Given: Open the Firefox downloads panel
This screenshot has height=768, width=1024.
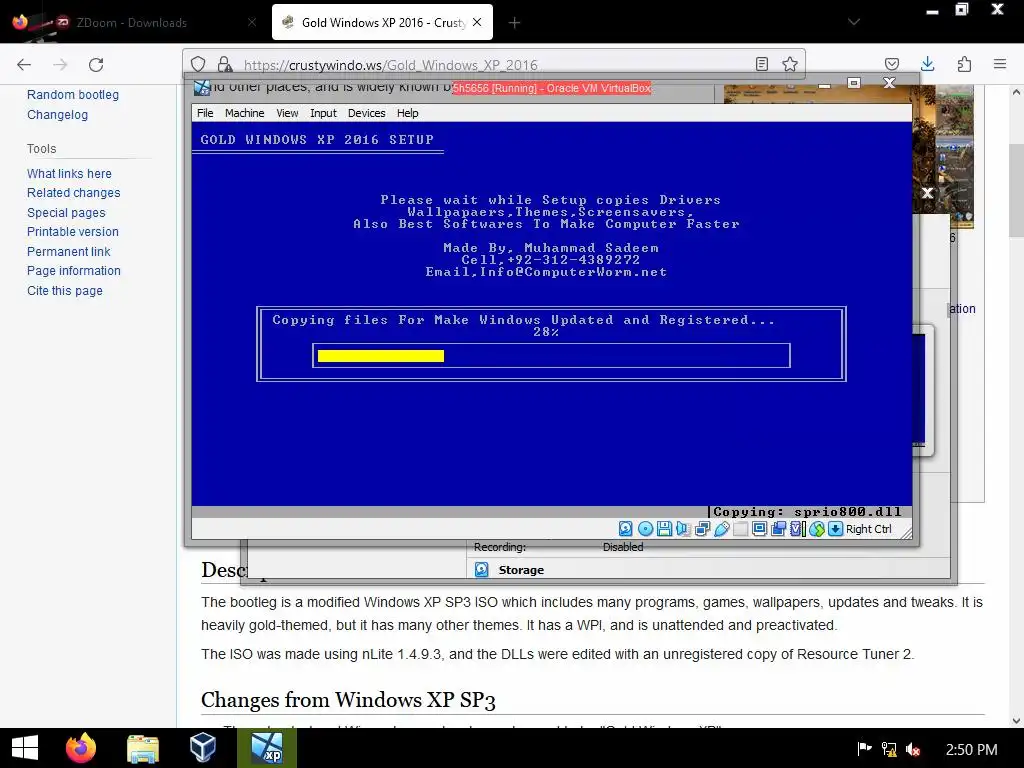Looking at the screenshot, I should click(927, 64).
